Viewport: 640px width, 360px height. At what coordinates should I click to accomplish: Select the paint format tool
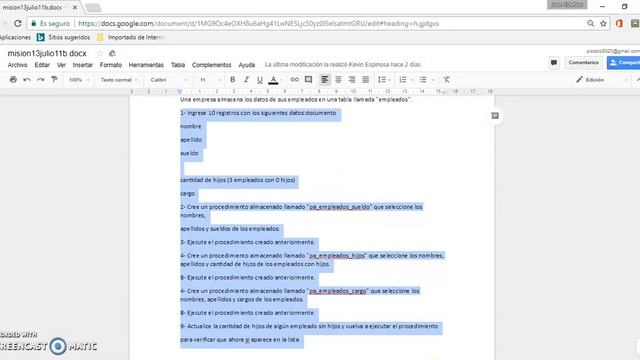click(54, 80)
